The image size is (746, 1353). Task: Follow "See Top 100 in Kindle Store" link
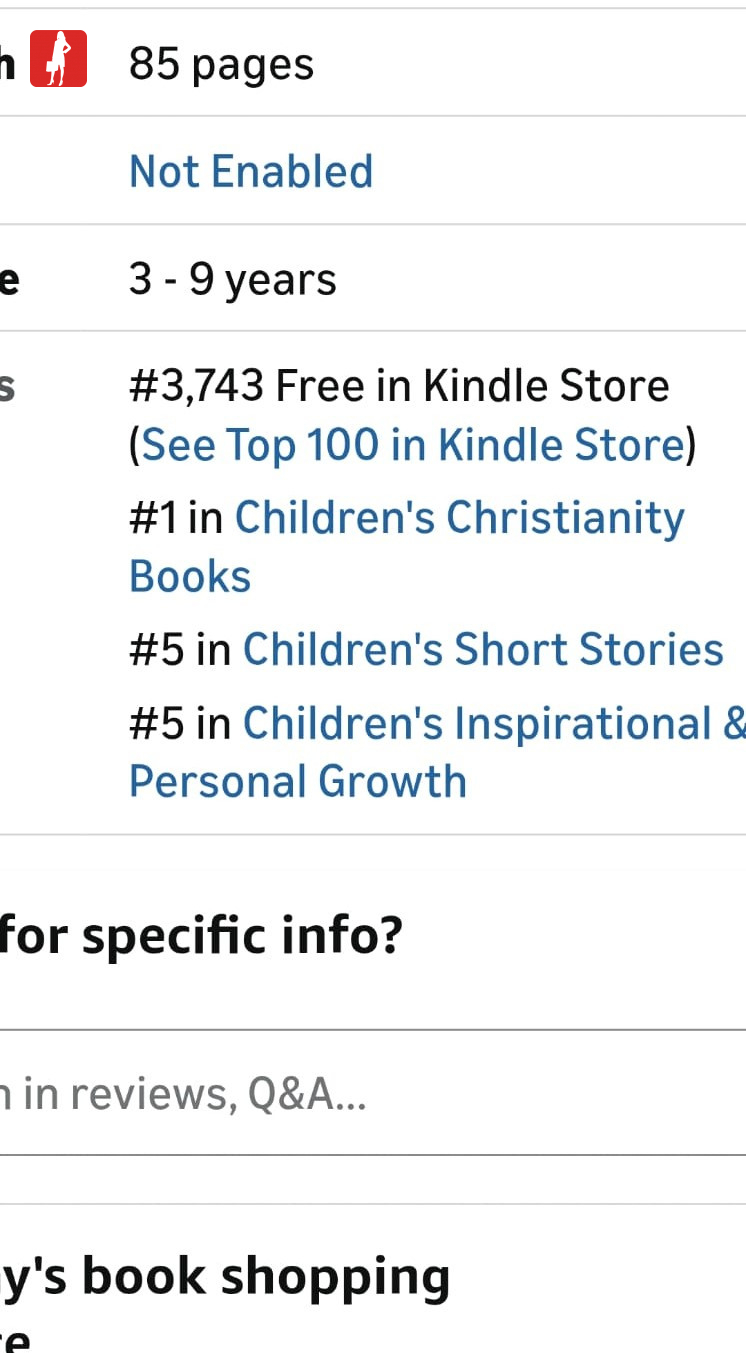412,445
